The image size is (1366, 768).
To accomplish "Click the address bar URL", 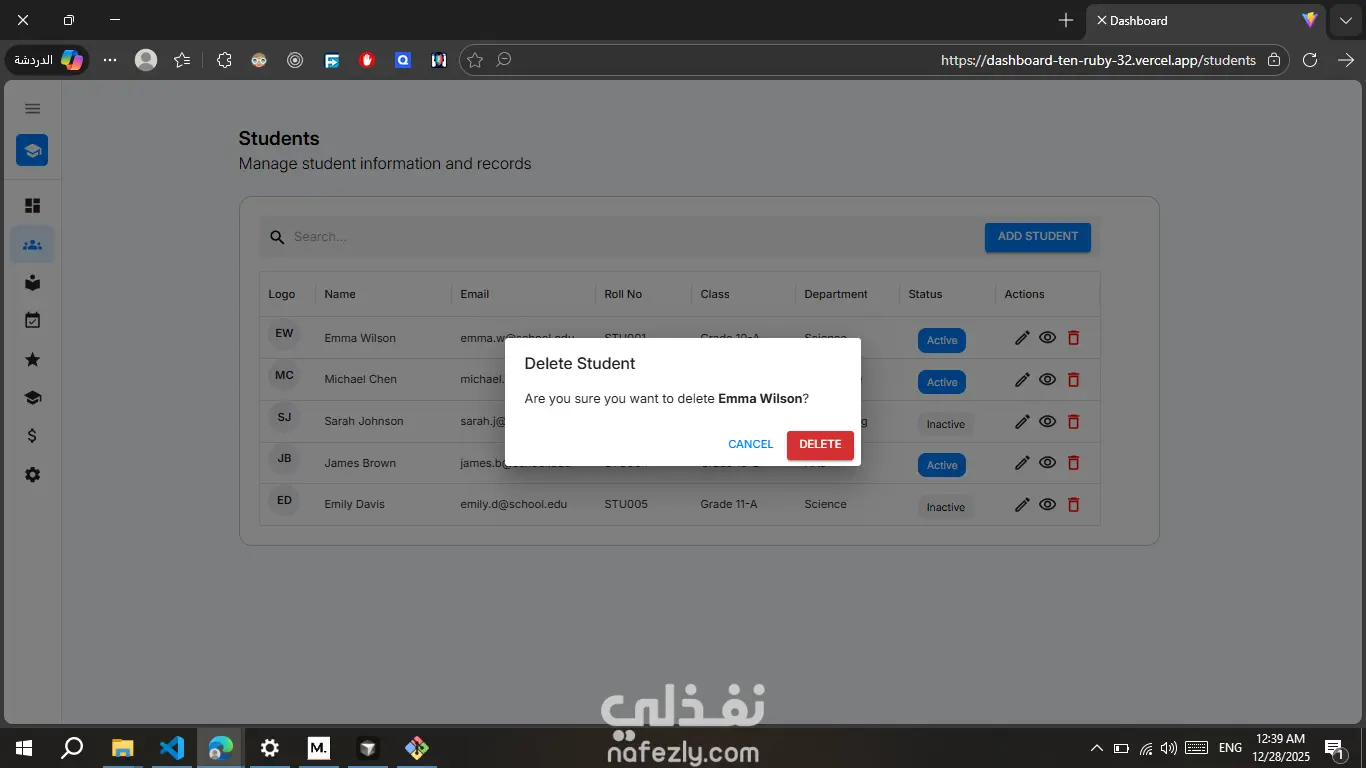I will pyautogui.click(x=1098, y=60).
